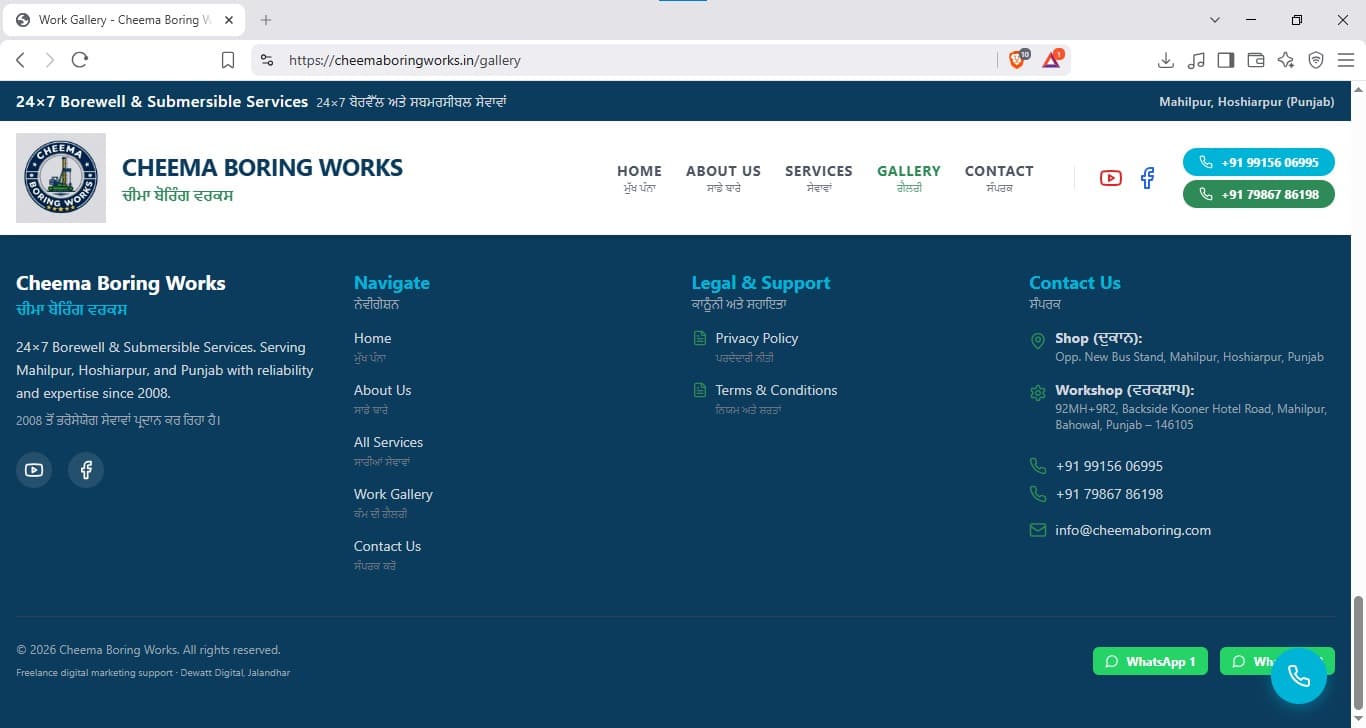This screenshot has width=1366, height=728.
Task: Click the footer About Us link
Action: (x=382, y=390)
